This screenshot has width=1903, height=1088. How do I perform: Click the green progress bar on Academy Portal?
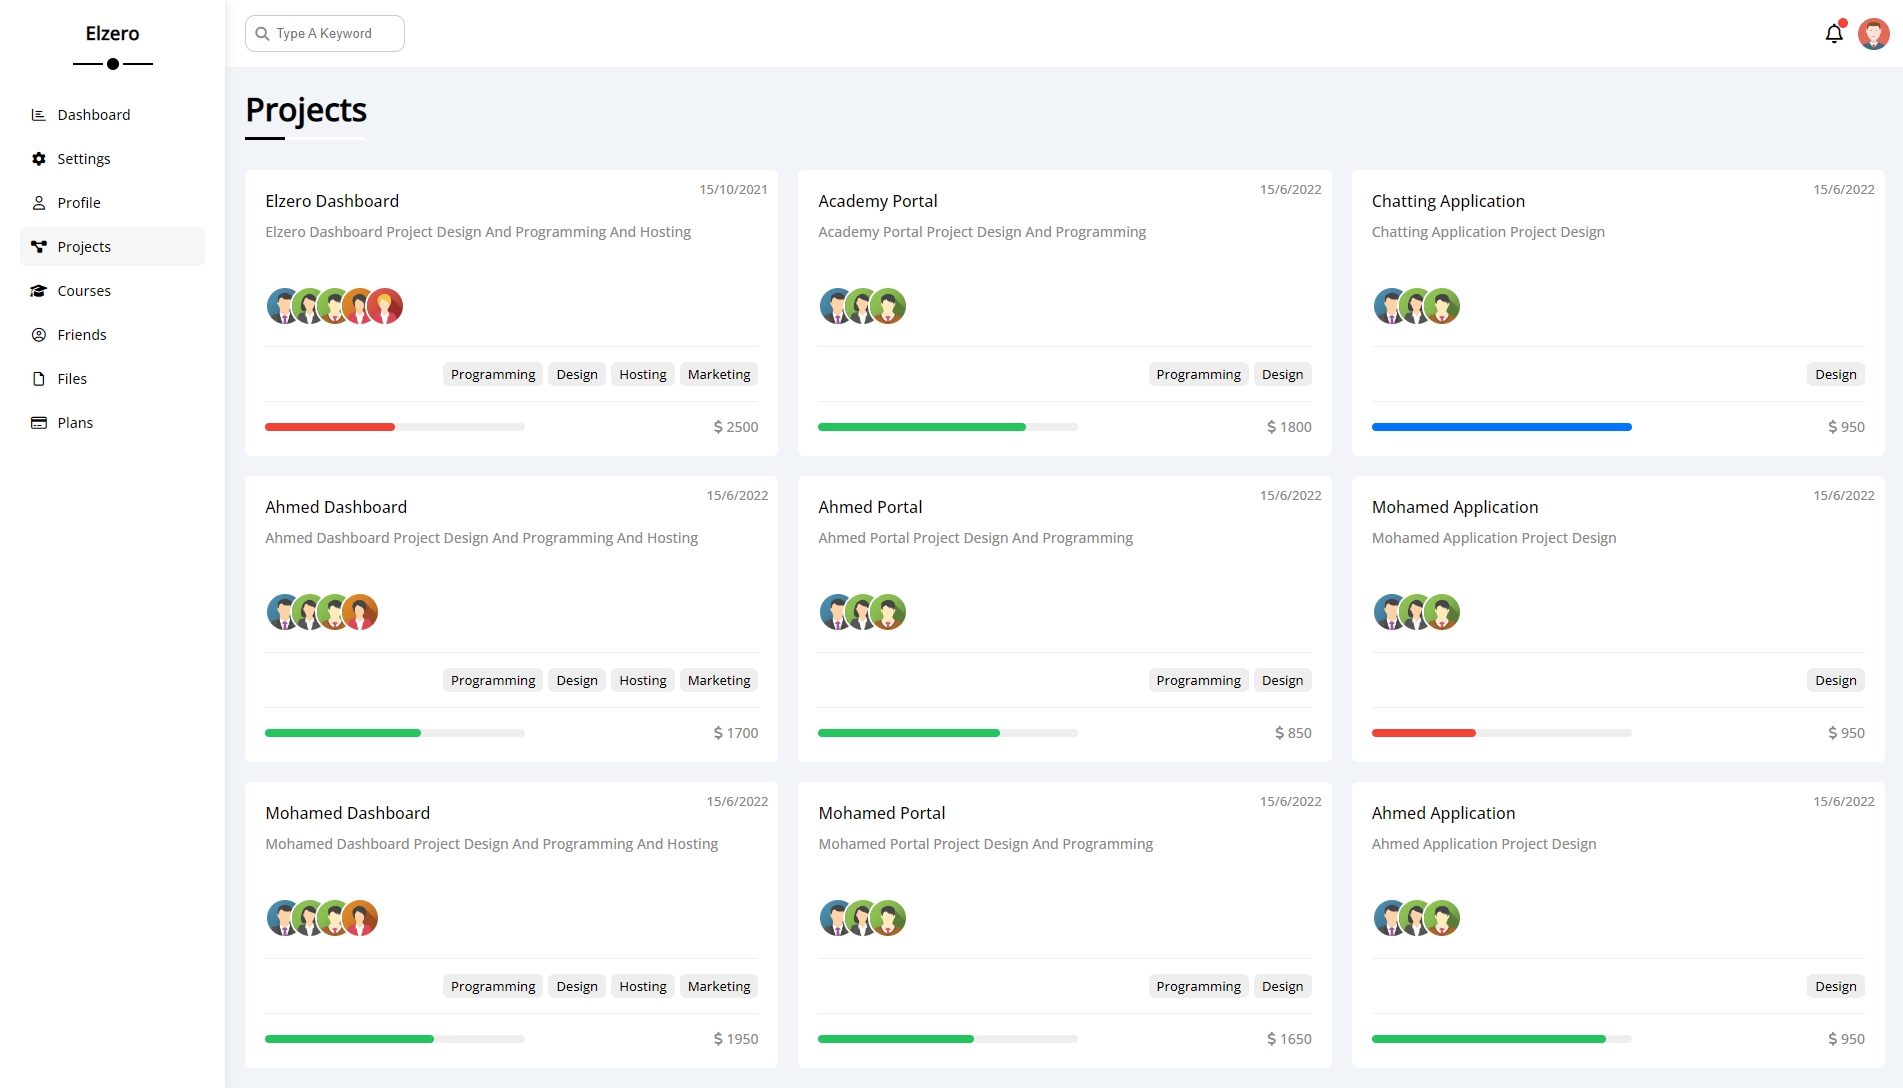pos(922,427)
